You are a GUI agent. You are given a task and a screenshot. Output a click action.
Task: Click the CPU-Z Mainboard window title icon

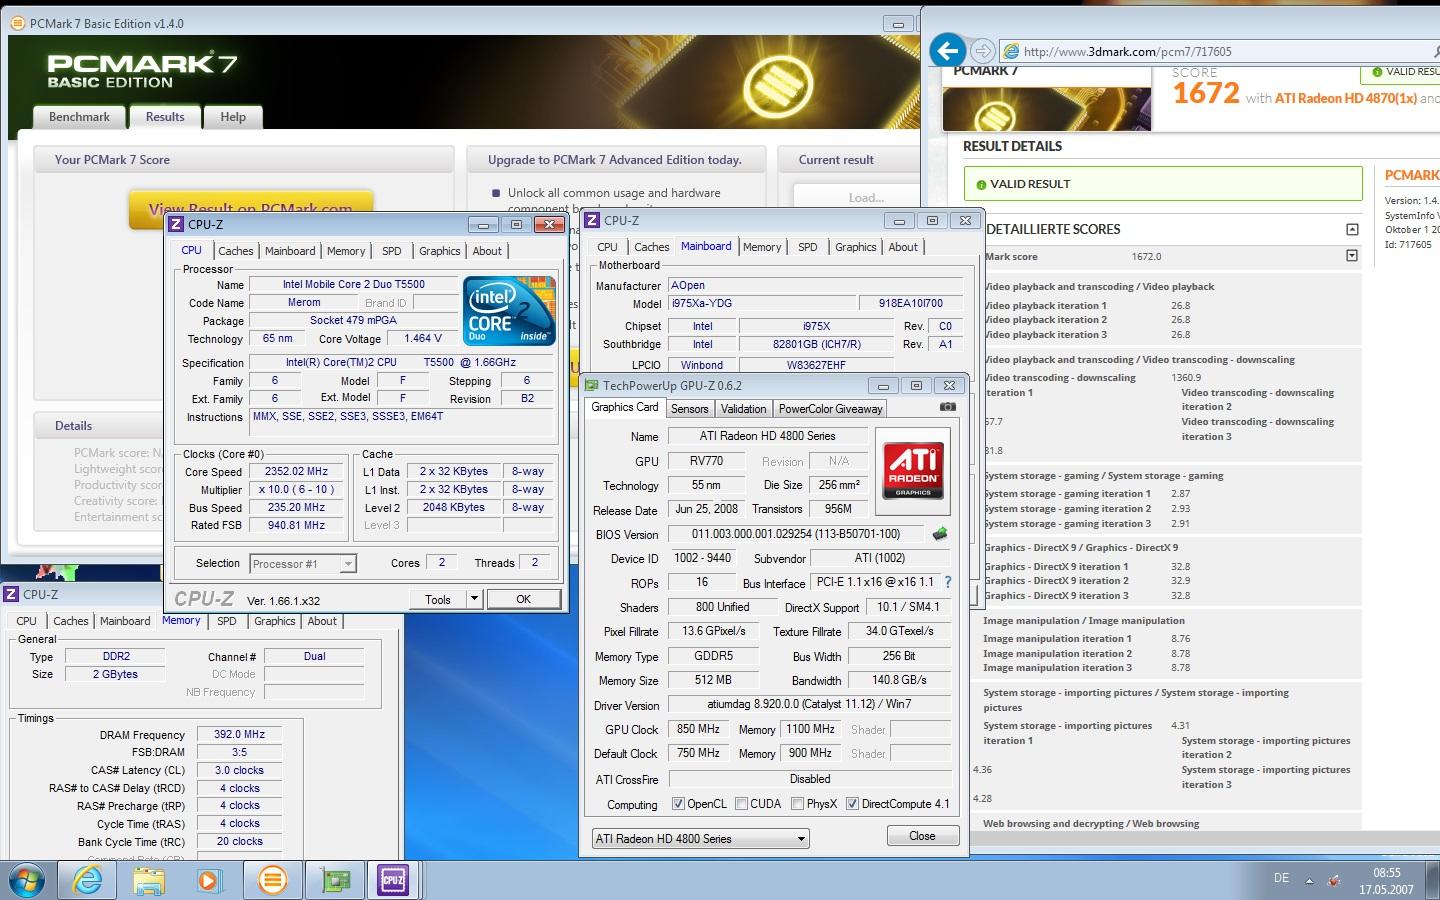593,220
